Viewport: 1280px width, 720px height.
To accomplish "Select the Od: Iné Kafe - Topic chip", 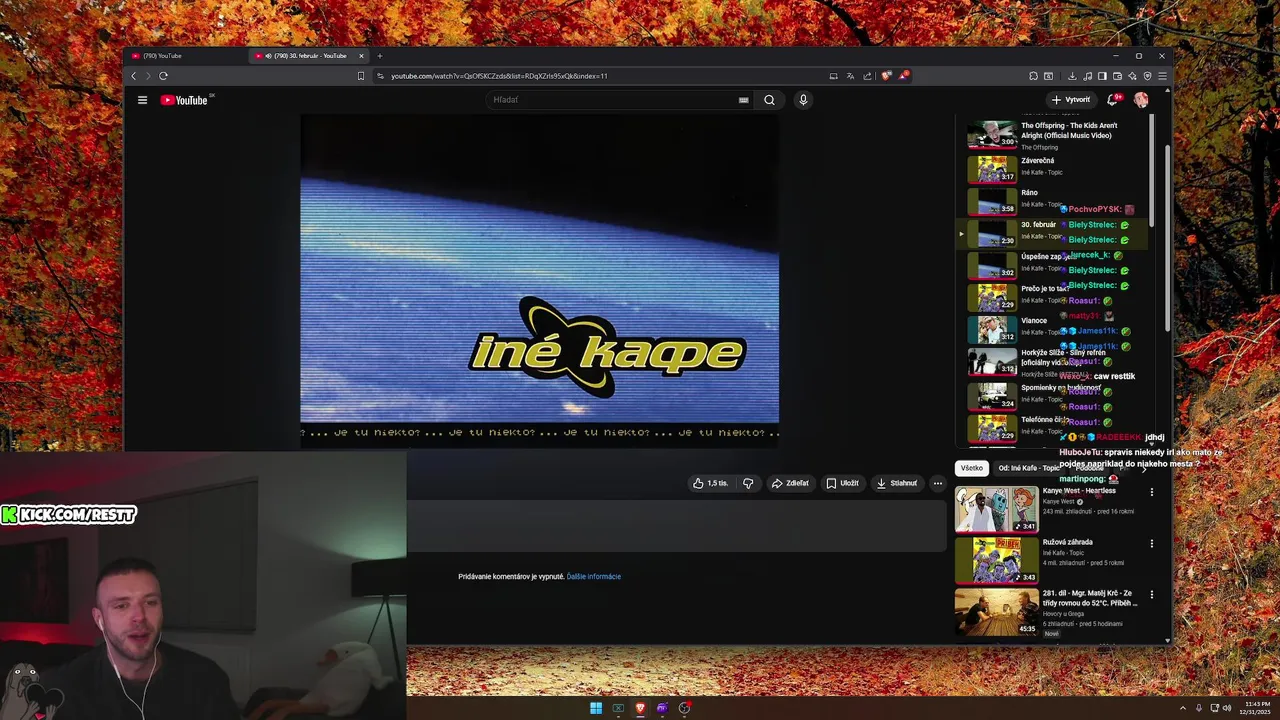I will [x=1028, y=468].
